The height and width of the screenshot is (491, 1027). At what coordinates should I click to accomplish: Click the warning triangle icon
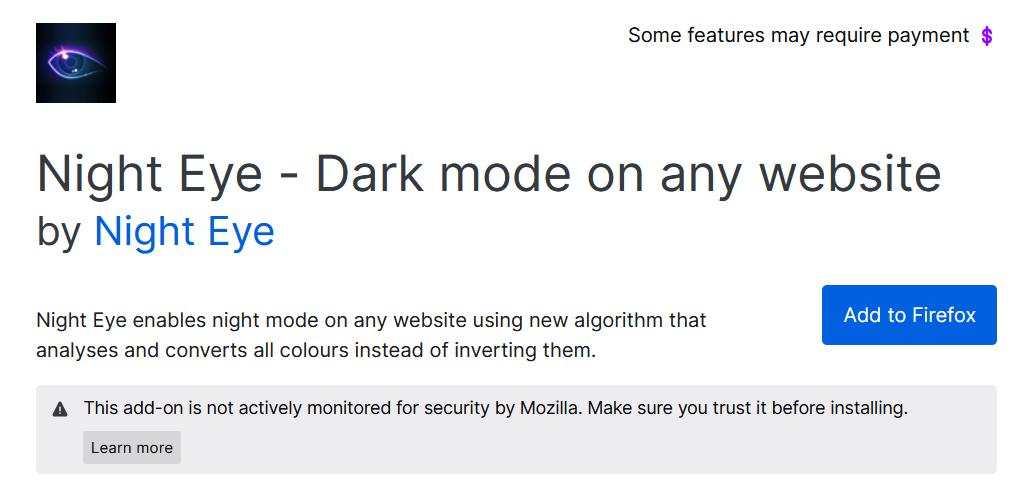coord(60,409)
